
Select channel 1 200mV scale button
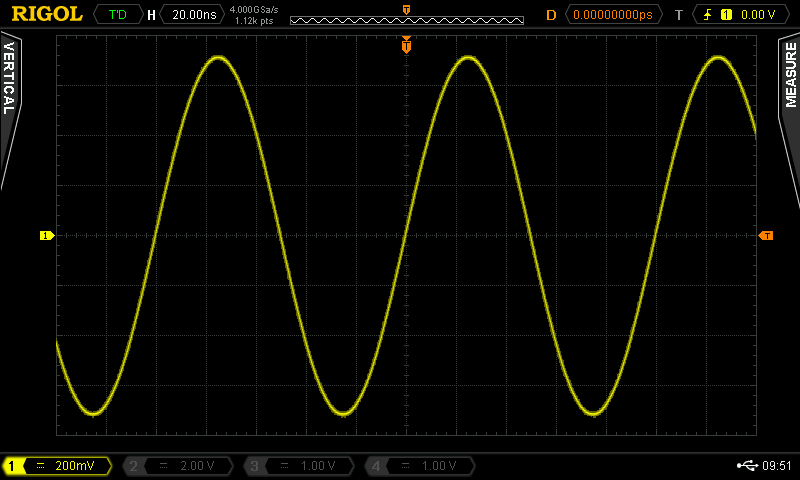(57, 466)
